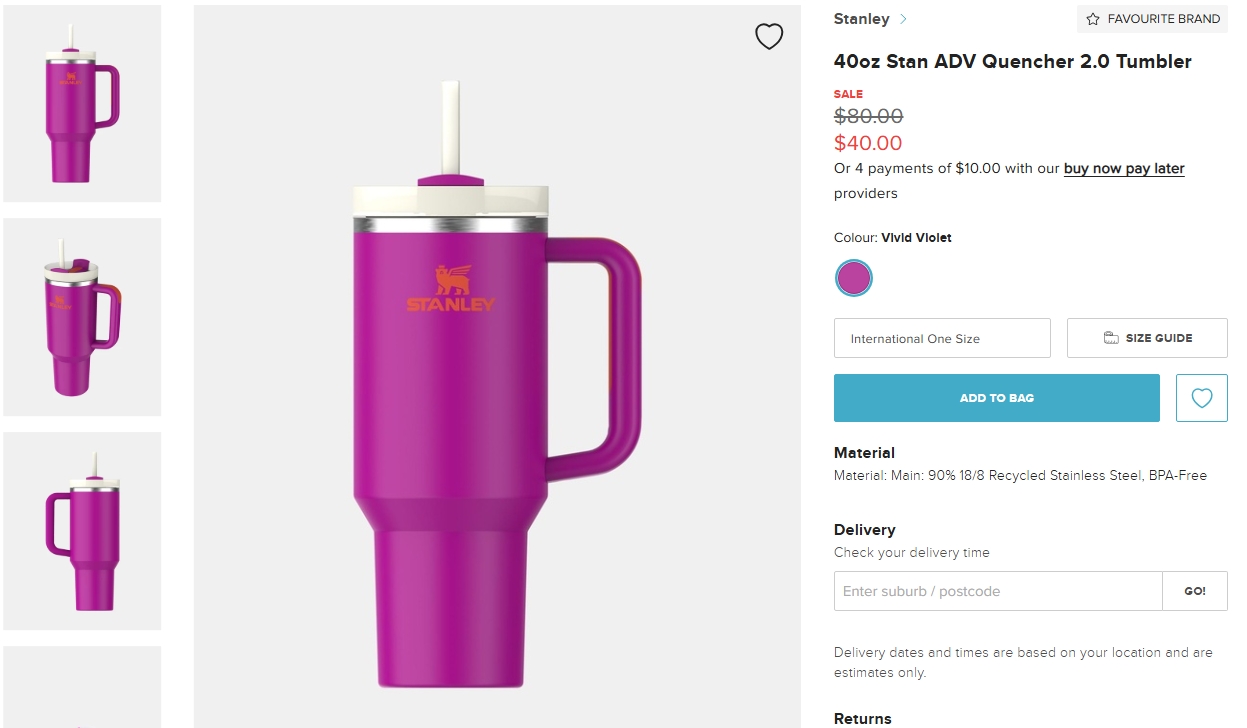
Task: Open the buy now pay later link
Action: 1124,169
